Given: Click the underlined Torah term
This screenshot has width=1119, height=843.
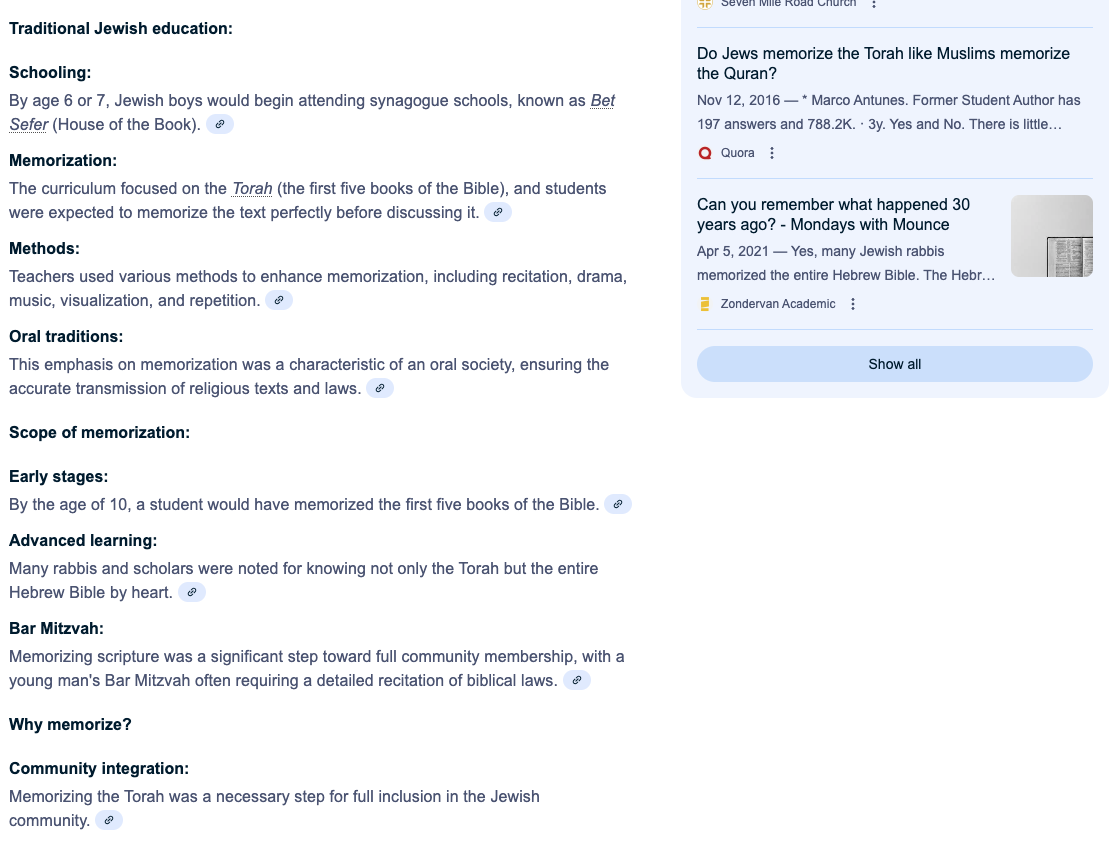Looking at the screenshot, I should coord(252,189).
